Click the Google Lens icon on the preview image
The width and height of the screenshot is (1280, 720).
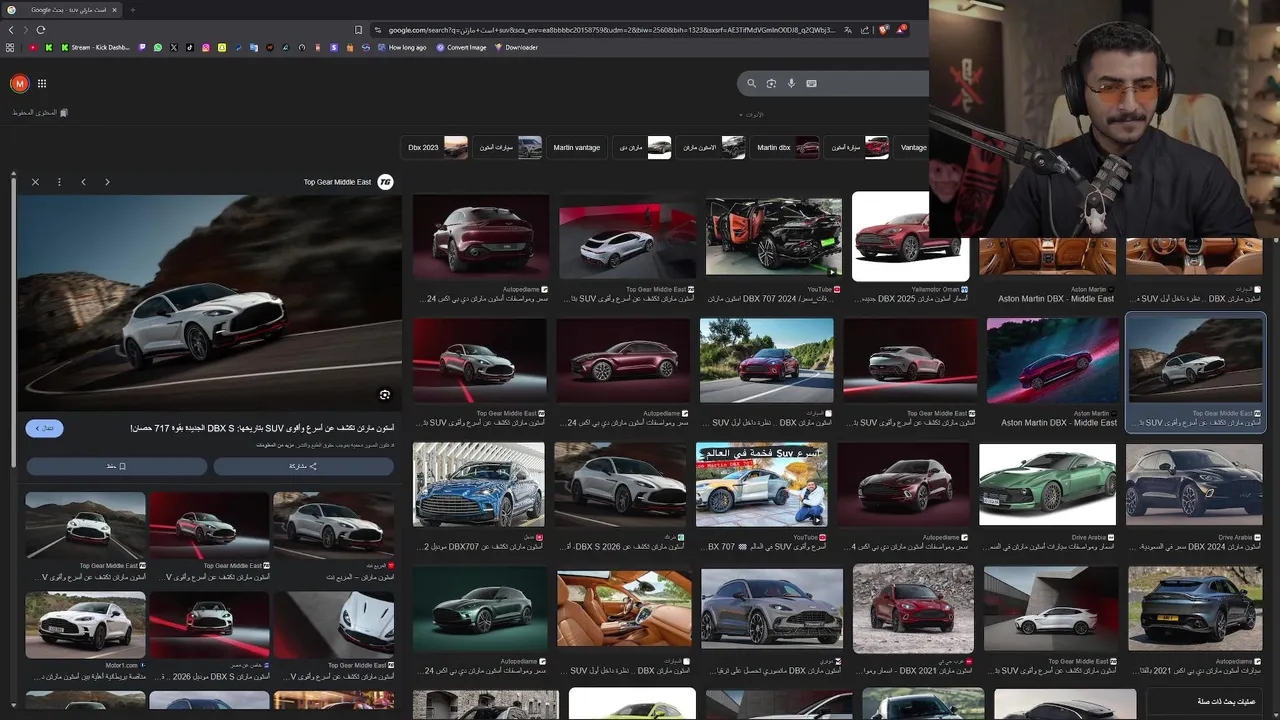click(x=384, y=395)
